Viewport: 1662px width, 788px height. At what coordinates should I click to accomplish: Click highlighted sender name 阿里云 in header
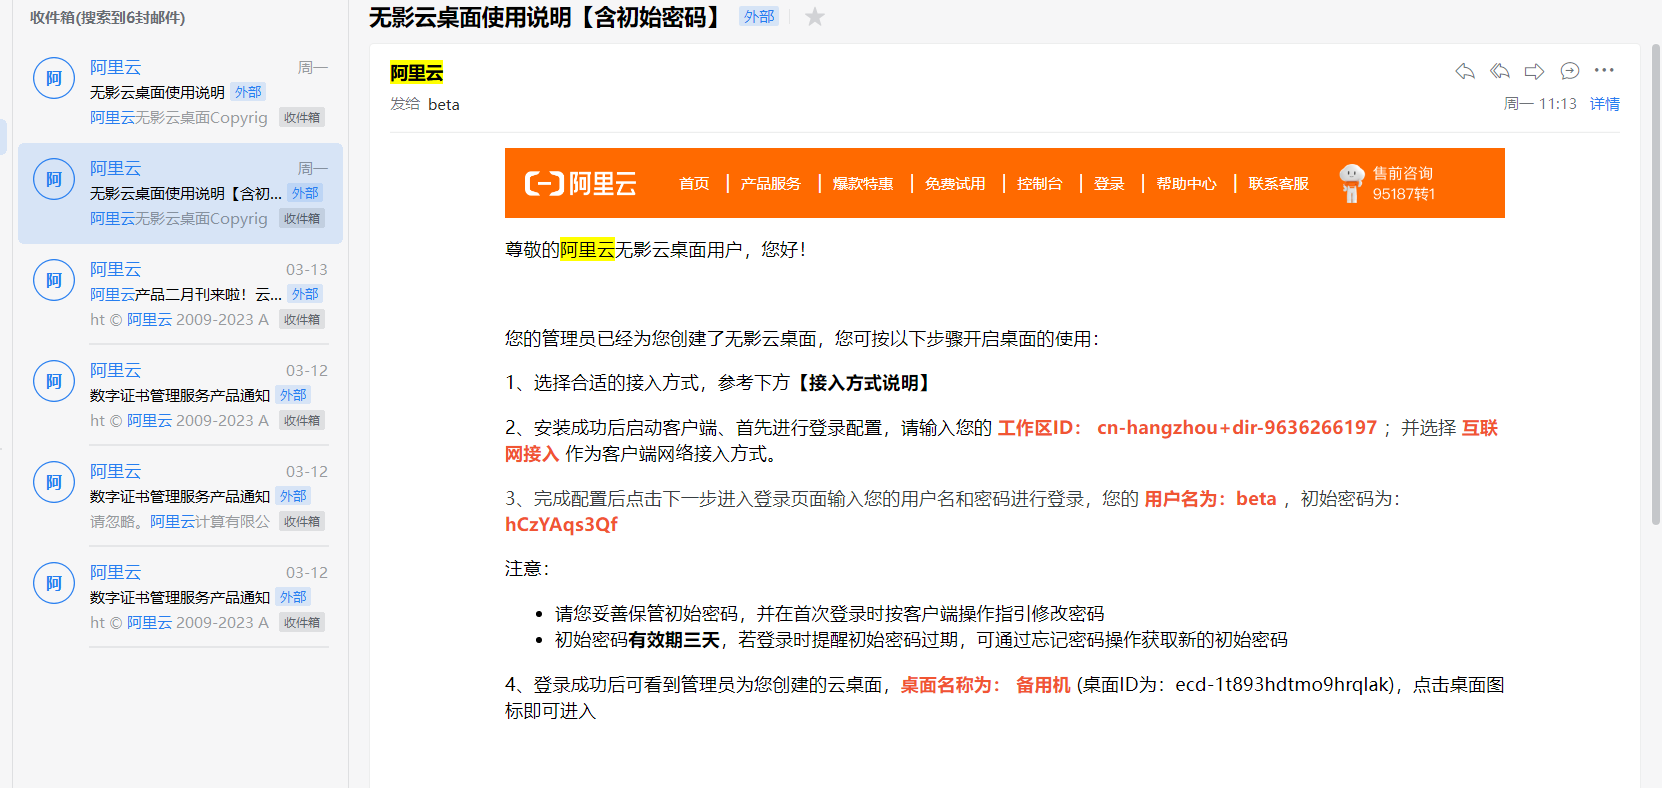417,72
